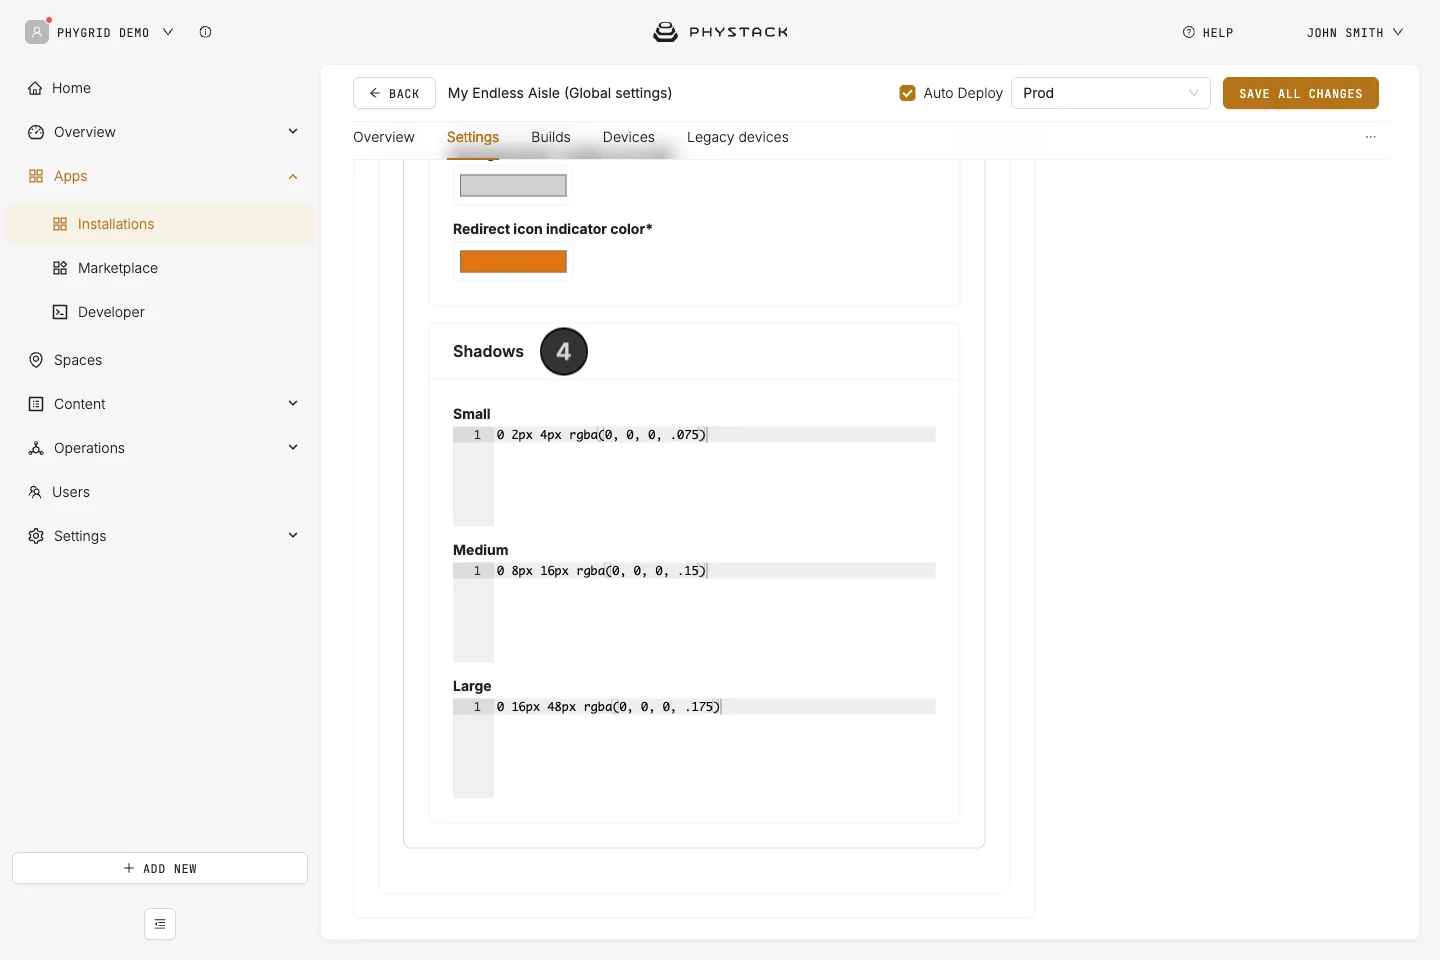Viewport: 1440px width, 960px height.
Task: Click the Phystack logo
Action: click(x=720, y=32)
